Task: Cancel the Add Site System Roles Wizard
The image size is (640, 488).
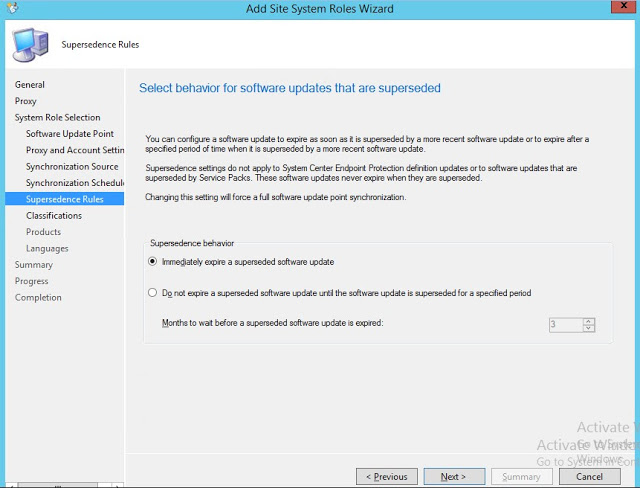Action: 595,477
